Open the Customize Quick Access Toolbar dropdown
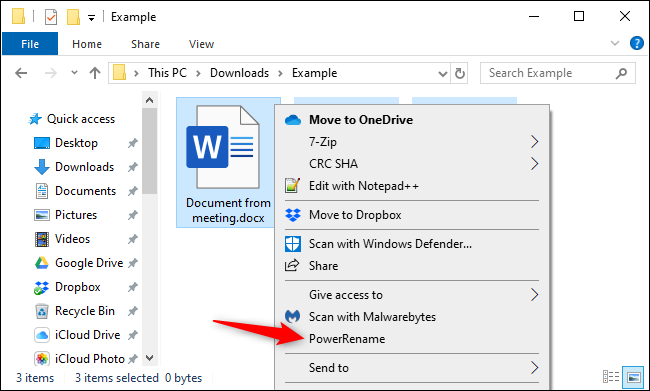Viewport: 650px width, 391px height. [92, 17]
